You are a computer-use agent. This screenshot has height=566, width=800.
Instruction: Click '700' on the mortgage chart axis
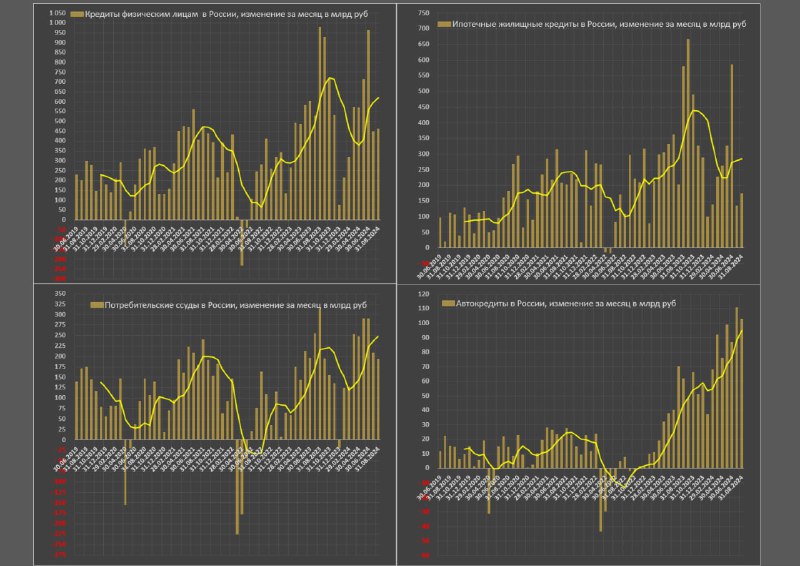click(423, 28)
